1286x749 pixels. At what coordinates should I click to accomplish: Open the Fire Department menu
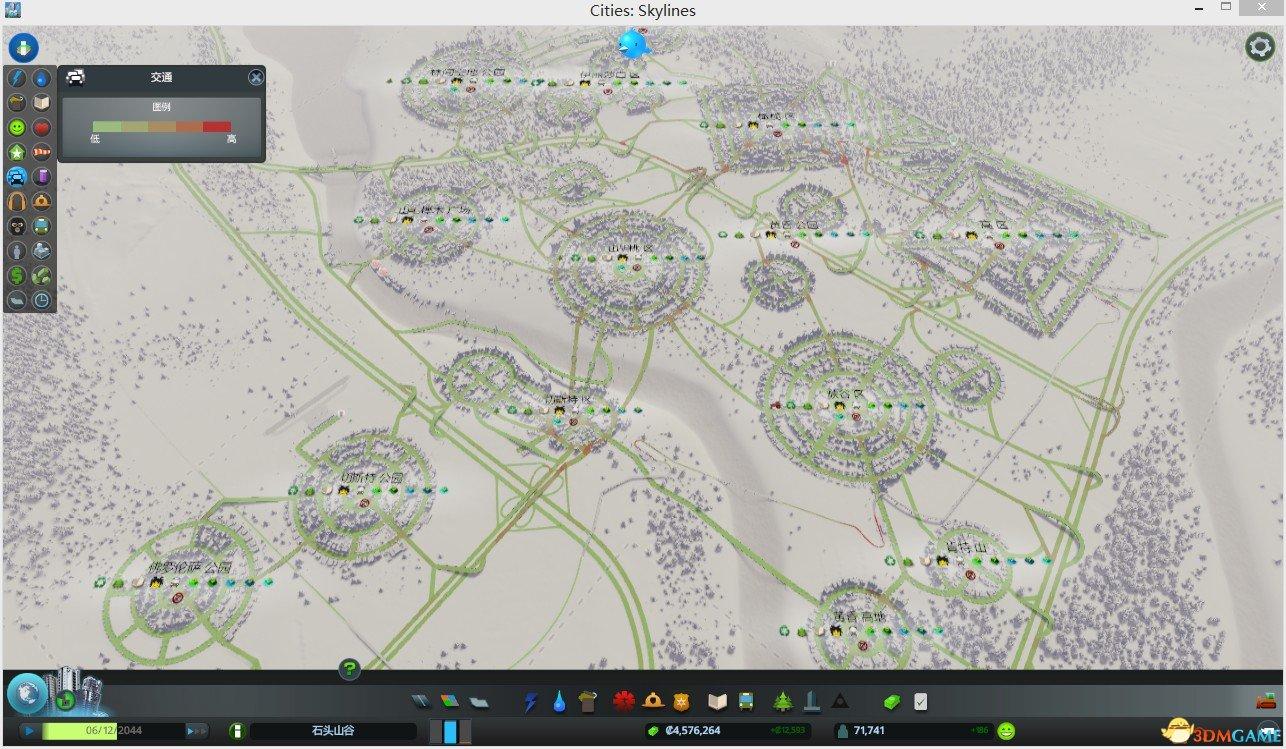tap(653, 702)
